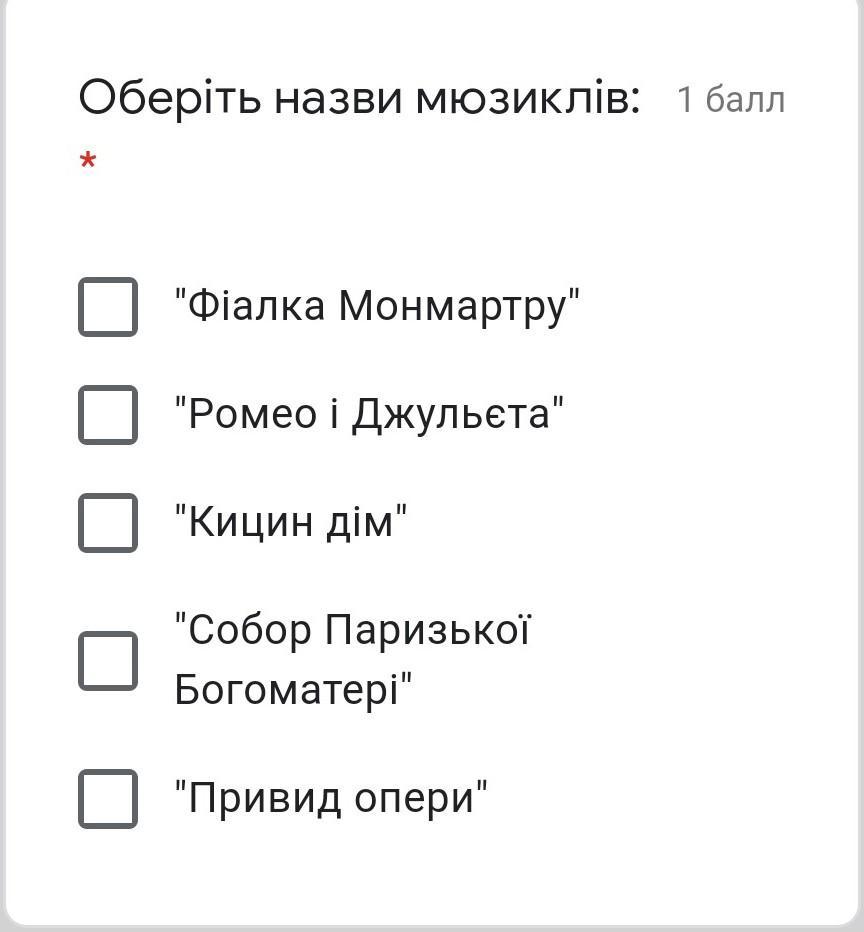Screen dimensions: 864x932
Task: Click the question title "Оберіть назви мюзиклів:"
Action: (x=359, y=98)
